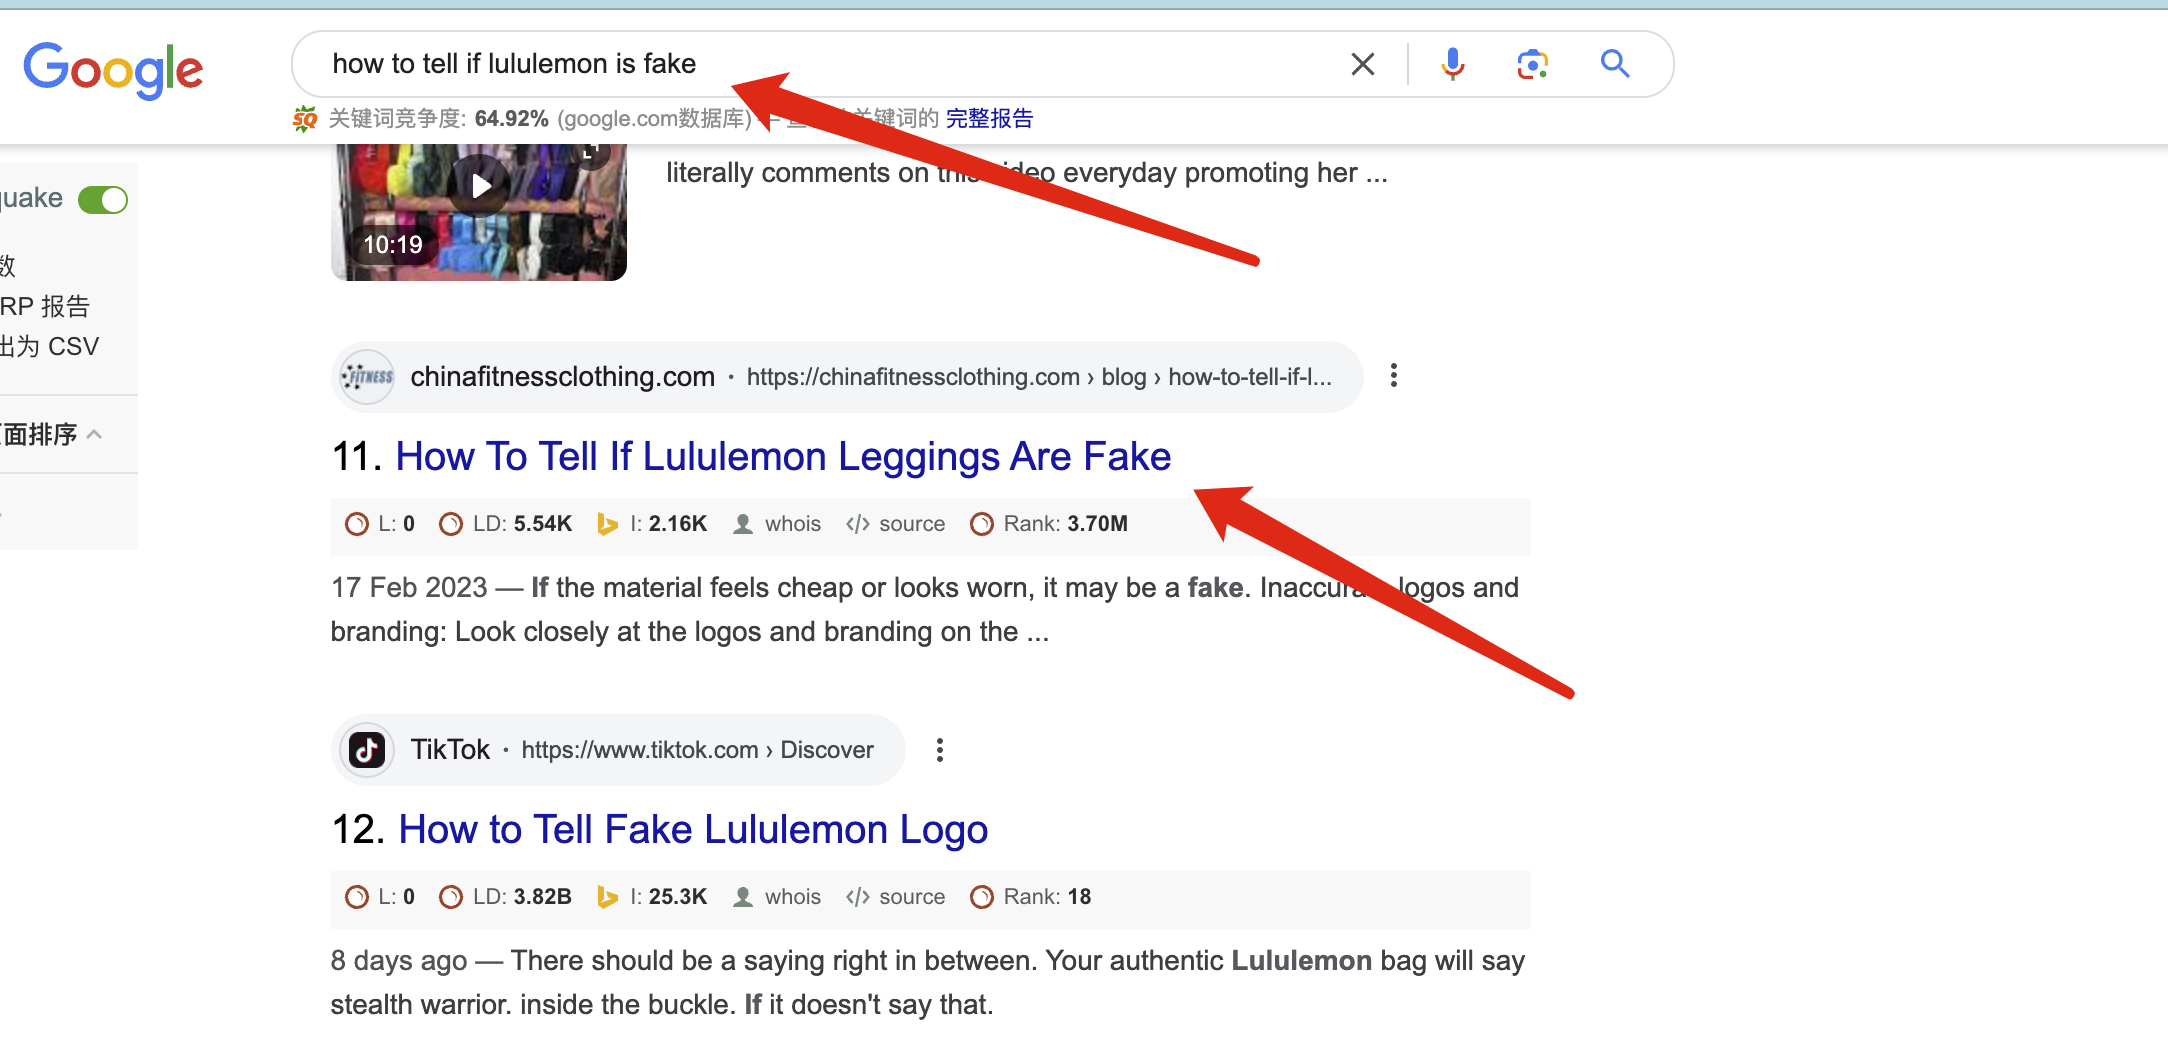
Task: Click the blue magnifier search button
Action: click(1615, 64)
